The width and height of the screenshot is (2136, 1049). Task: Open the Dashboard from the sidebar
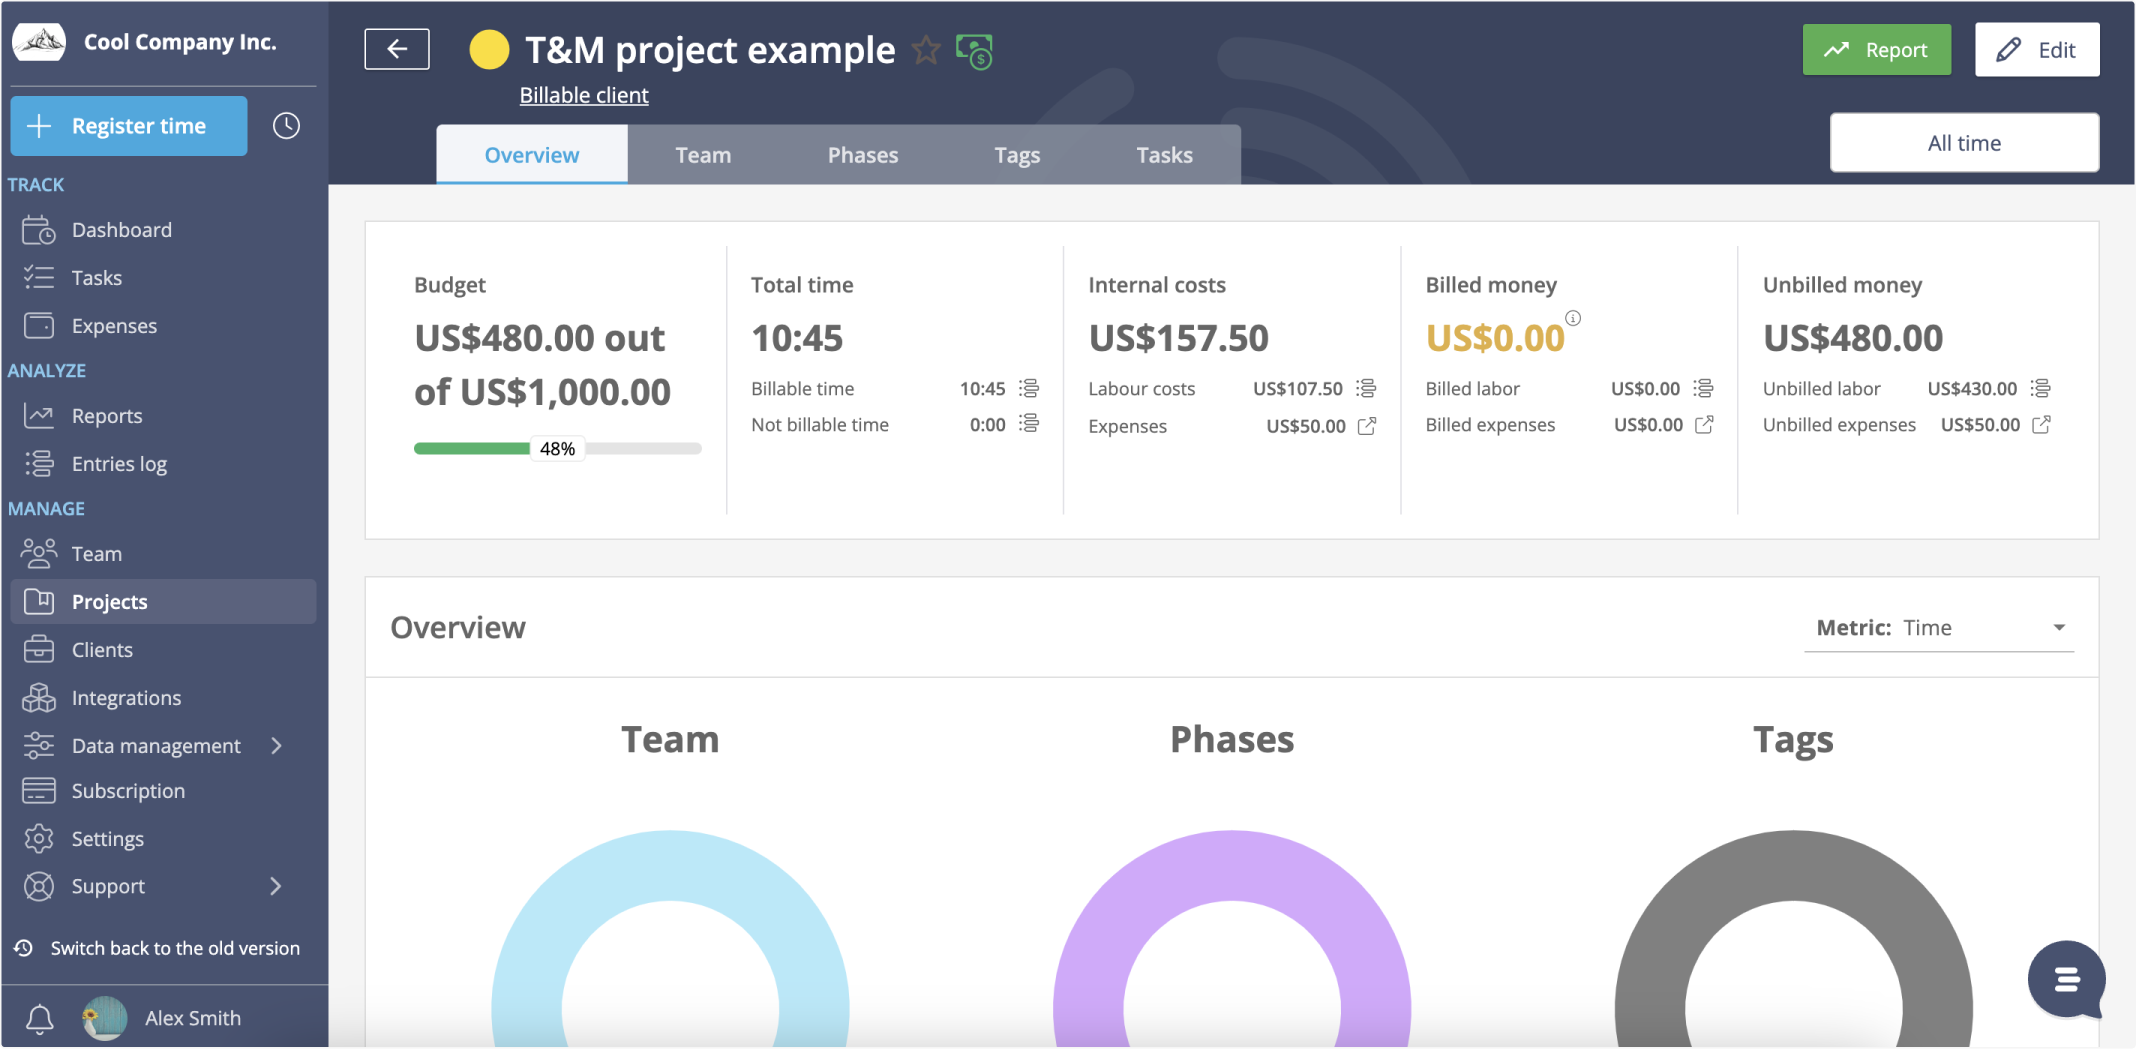pyautogui.click(x=121, y=229)
